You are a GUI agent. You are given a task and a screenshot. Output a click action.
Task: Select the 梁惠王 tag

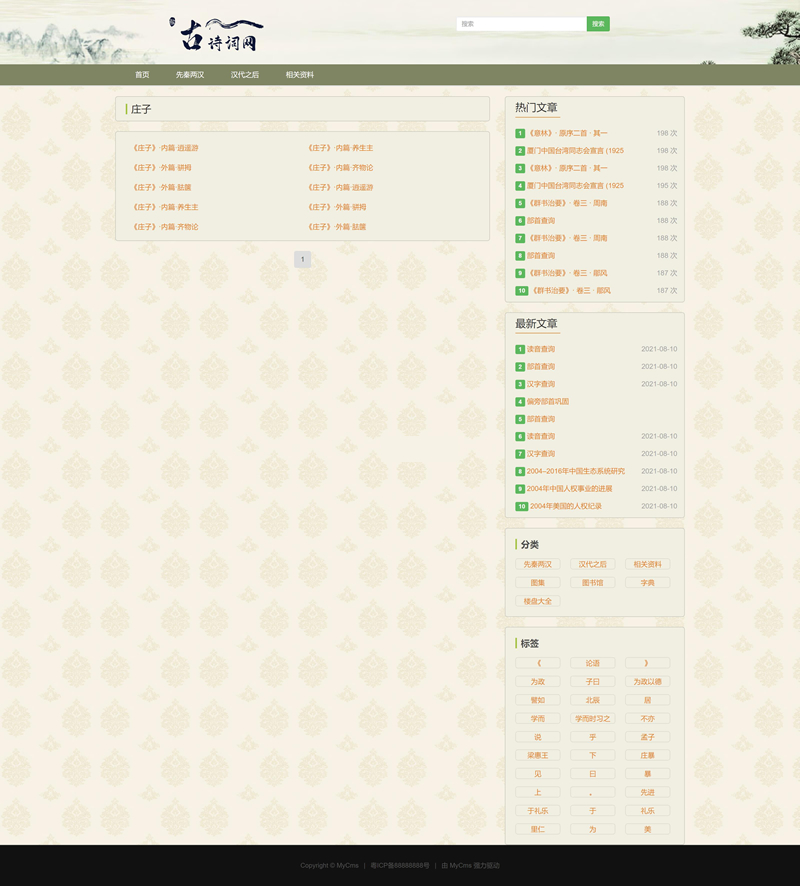538,756
